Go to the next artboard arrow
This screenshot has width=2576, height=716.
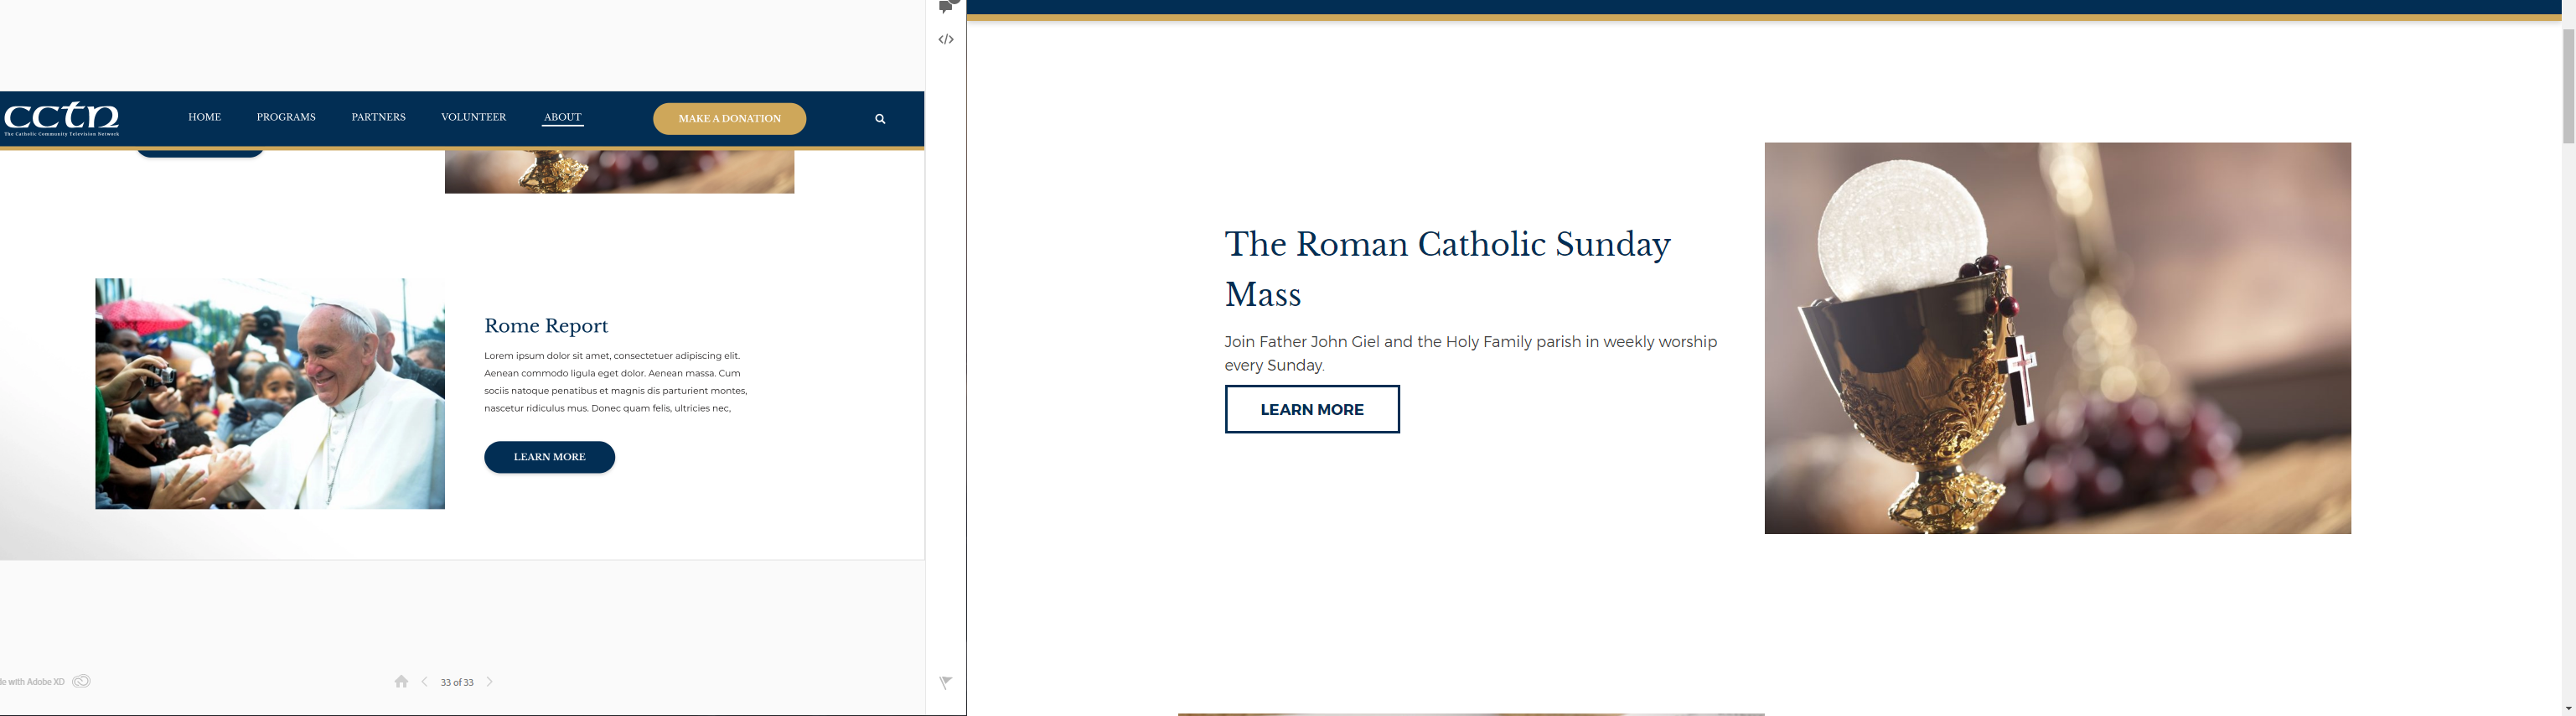coord(490,682)
